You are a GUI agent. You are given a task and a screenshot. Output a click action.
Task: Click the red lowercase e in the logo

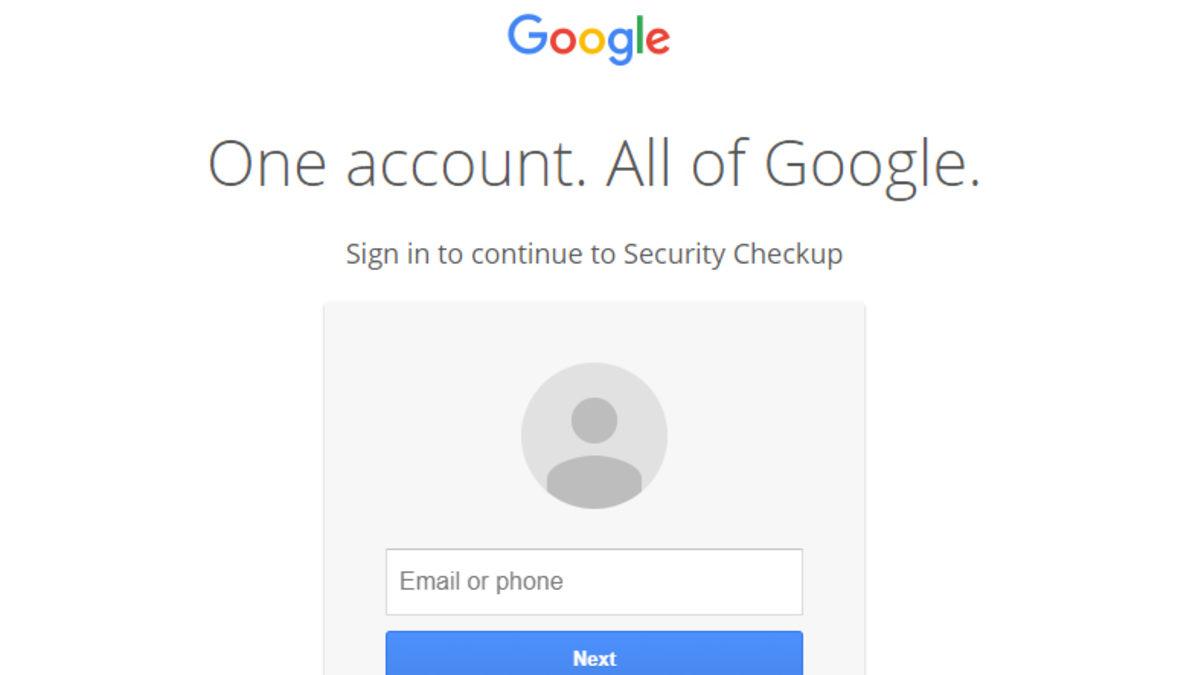click(x=657, y=40)
